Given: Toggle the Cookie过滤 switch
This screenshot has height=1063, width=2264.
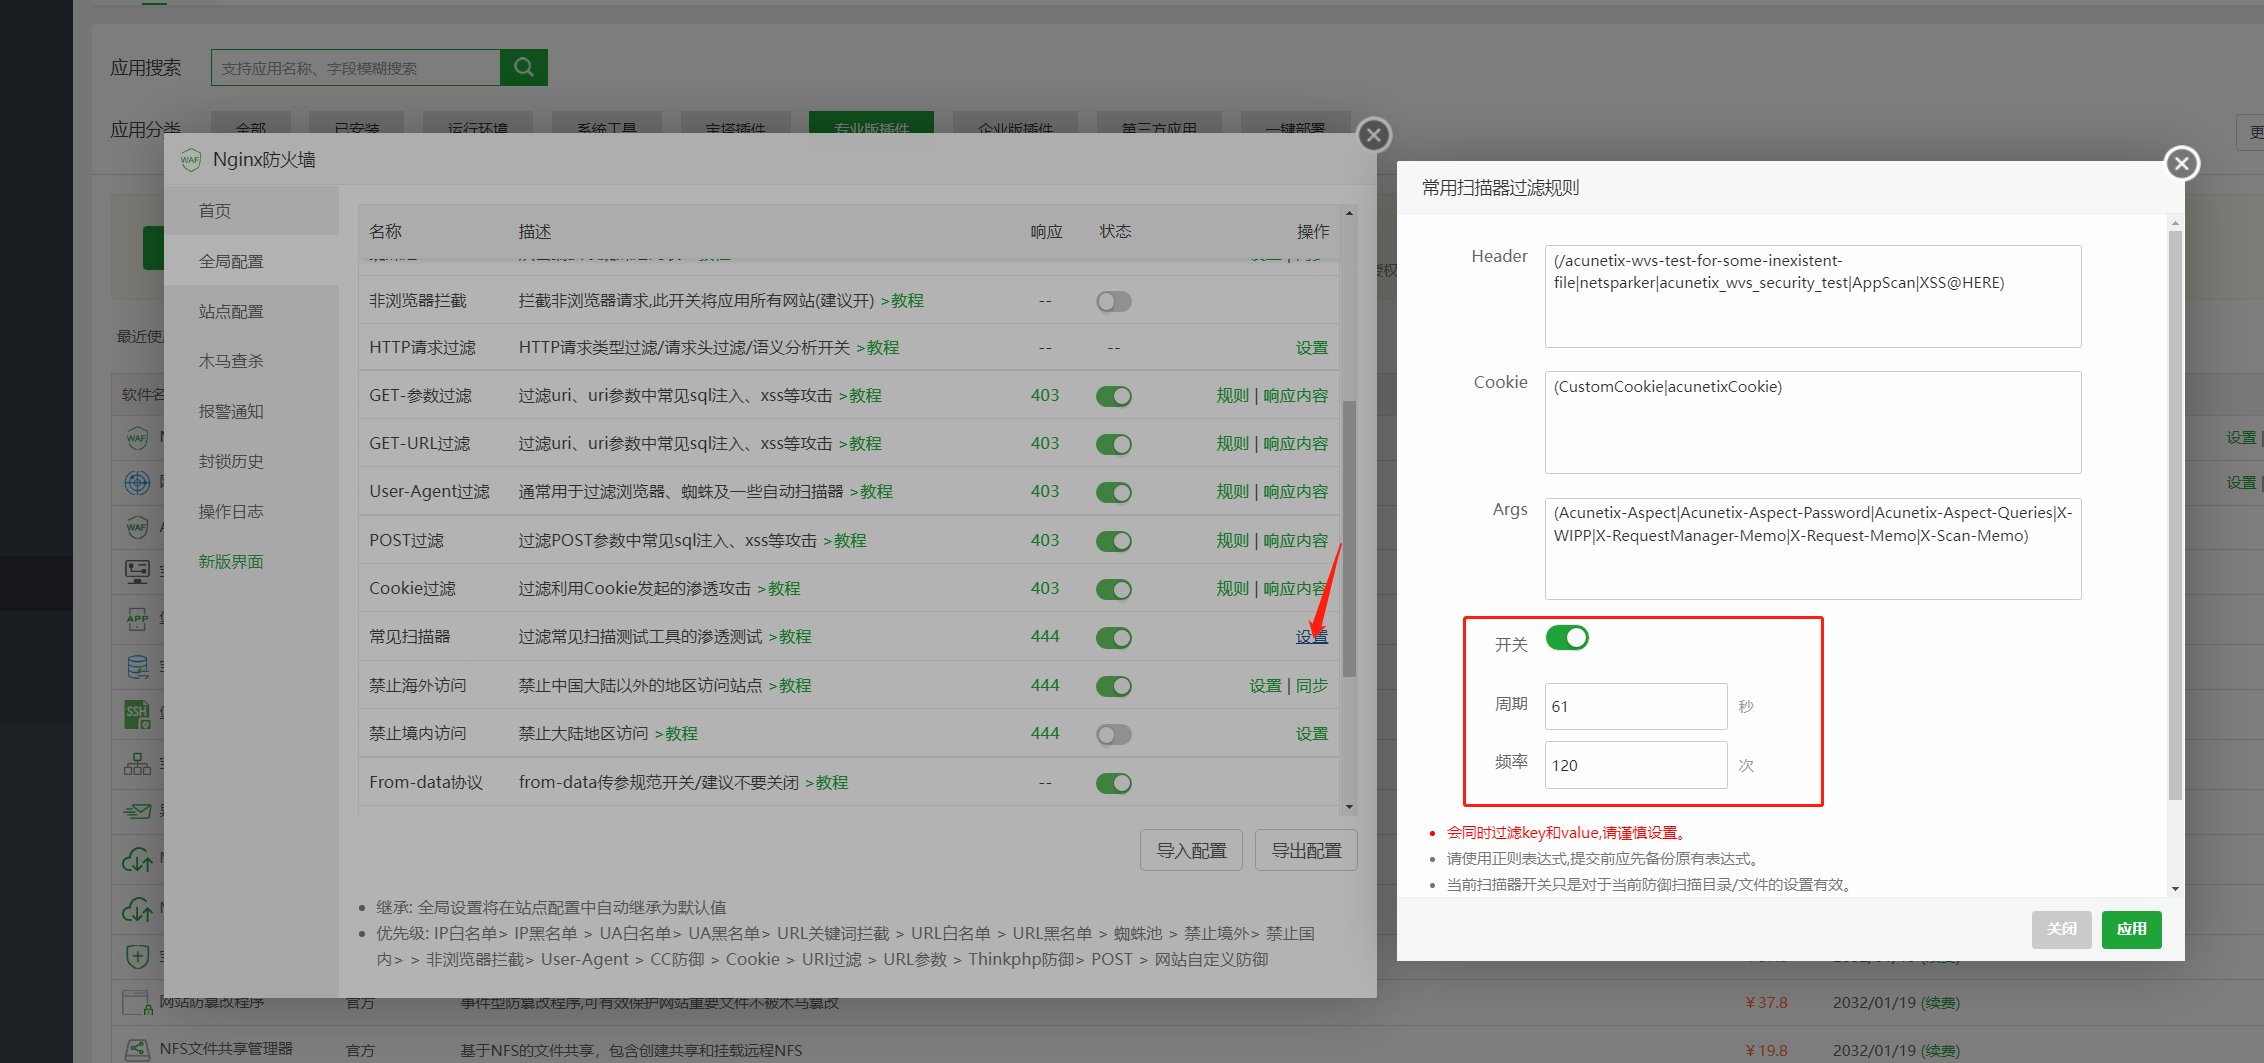Looking at the screenshot, I should (x=1113, y=589).
